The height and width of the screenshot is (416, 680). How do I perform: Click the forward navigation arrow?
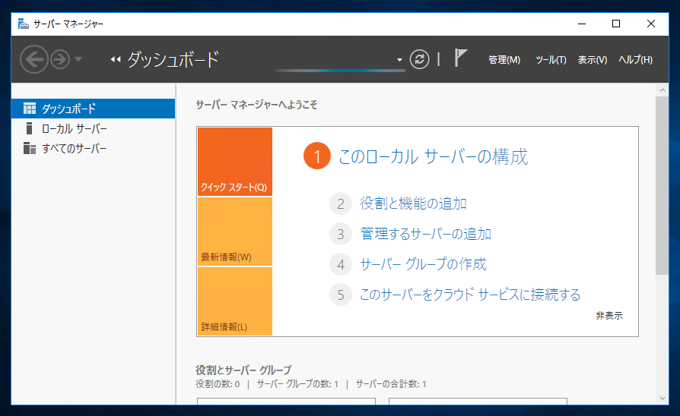60,59
